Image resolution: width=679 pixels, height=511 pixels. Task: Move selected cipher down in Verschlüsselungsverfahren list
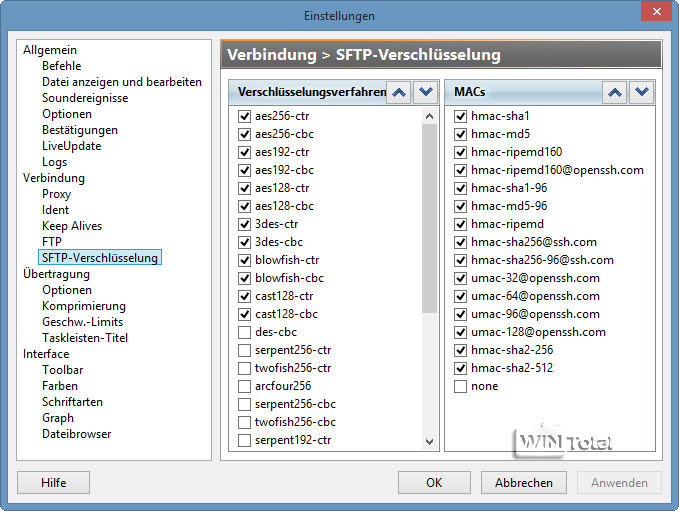(x=426, y=92)
